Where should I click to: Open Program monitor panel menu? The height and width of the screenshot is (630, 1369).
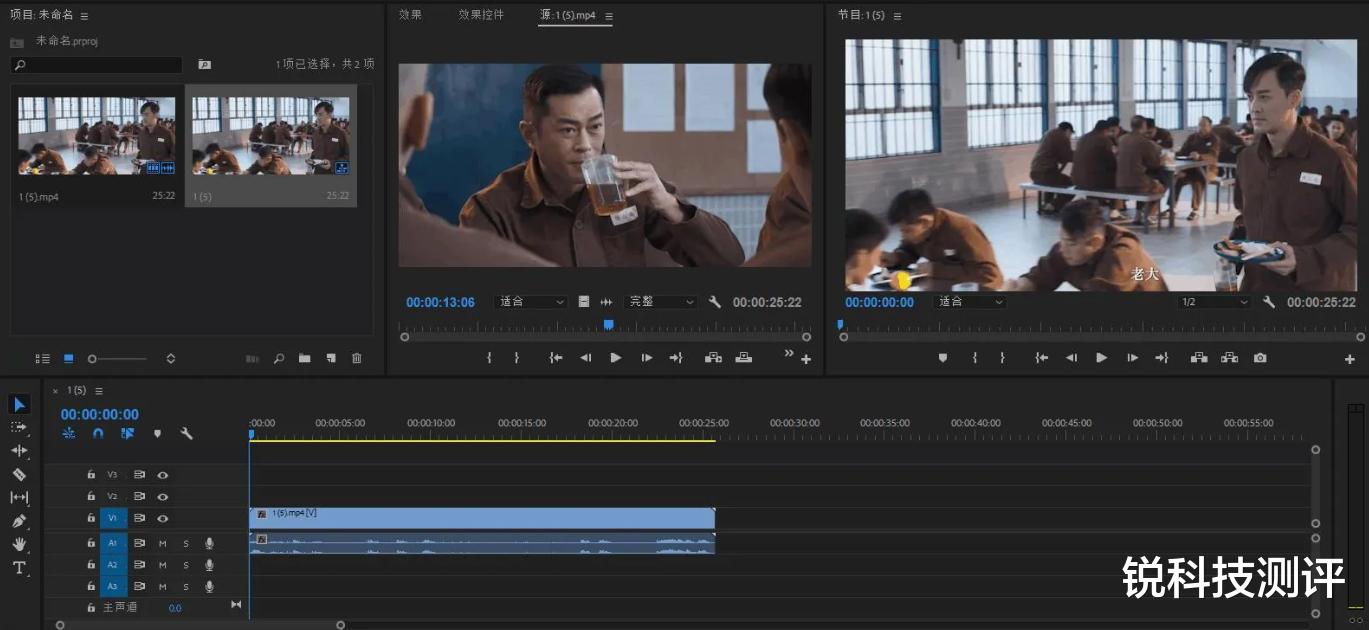point(897,16)
